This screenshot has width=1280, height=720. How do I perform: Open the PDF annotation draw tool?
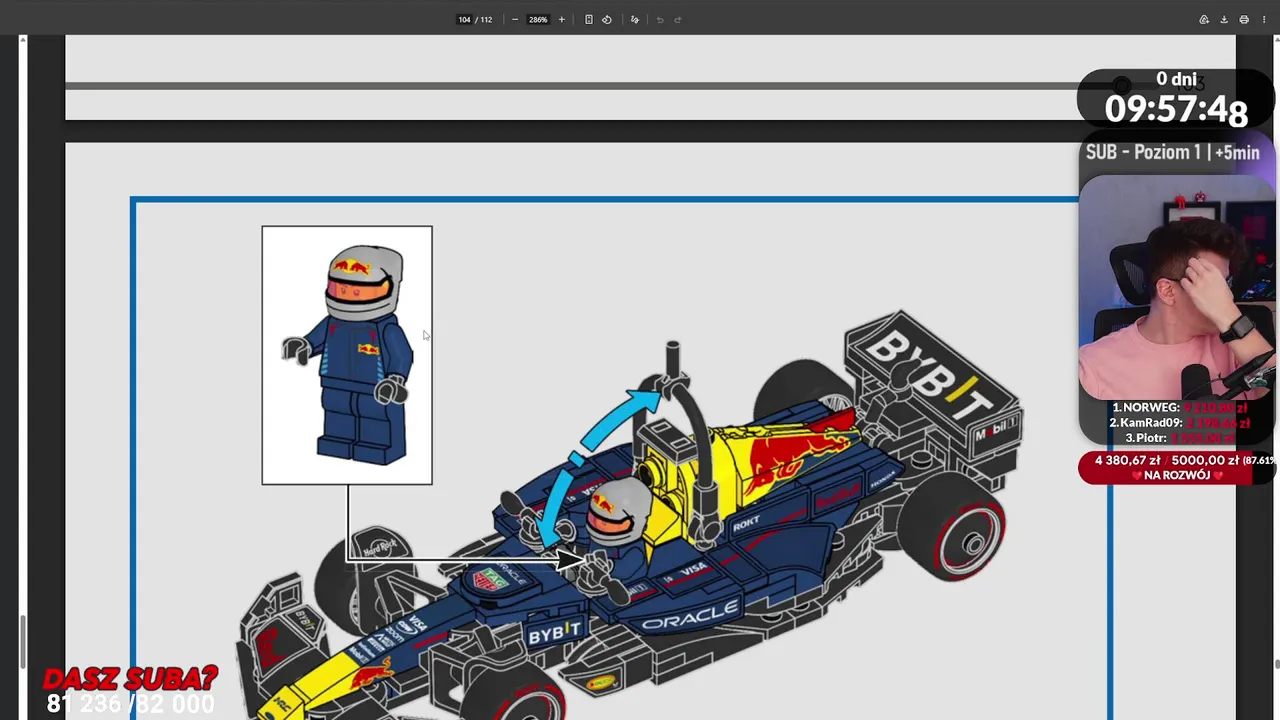pyautogui.click(x=634, y=19)
